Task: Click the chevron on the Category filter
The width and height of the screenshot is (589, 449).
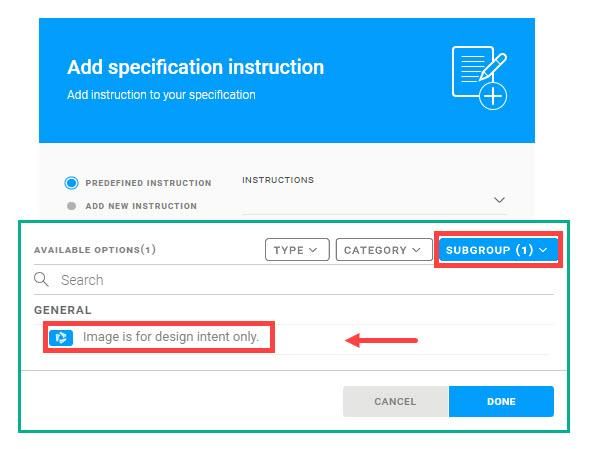Action: pos(416,250)
